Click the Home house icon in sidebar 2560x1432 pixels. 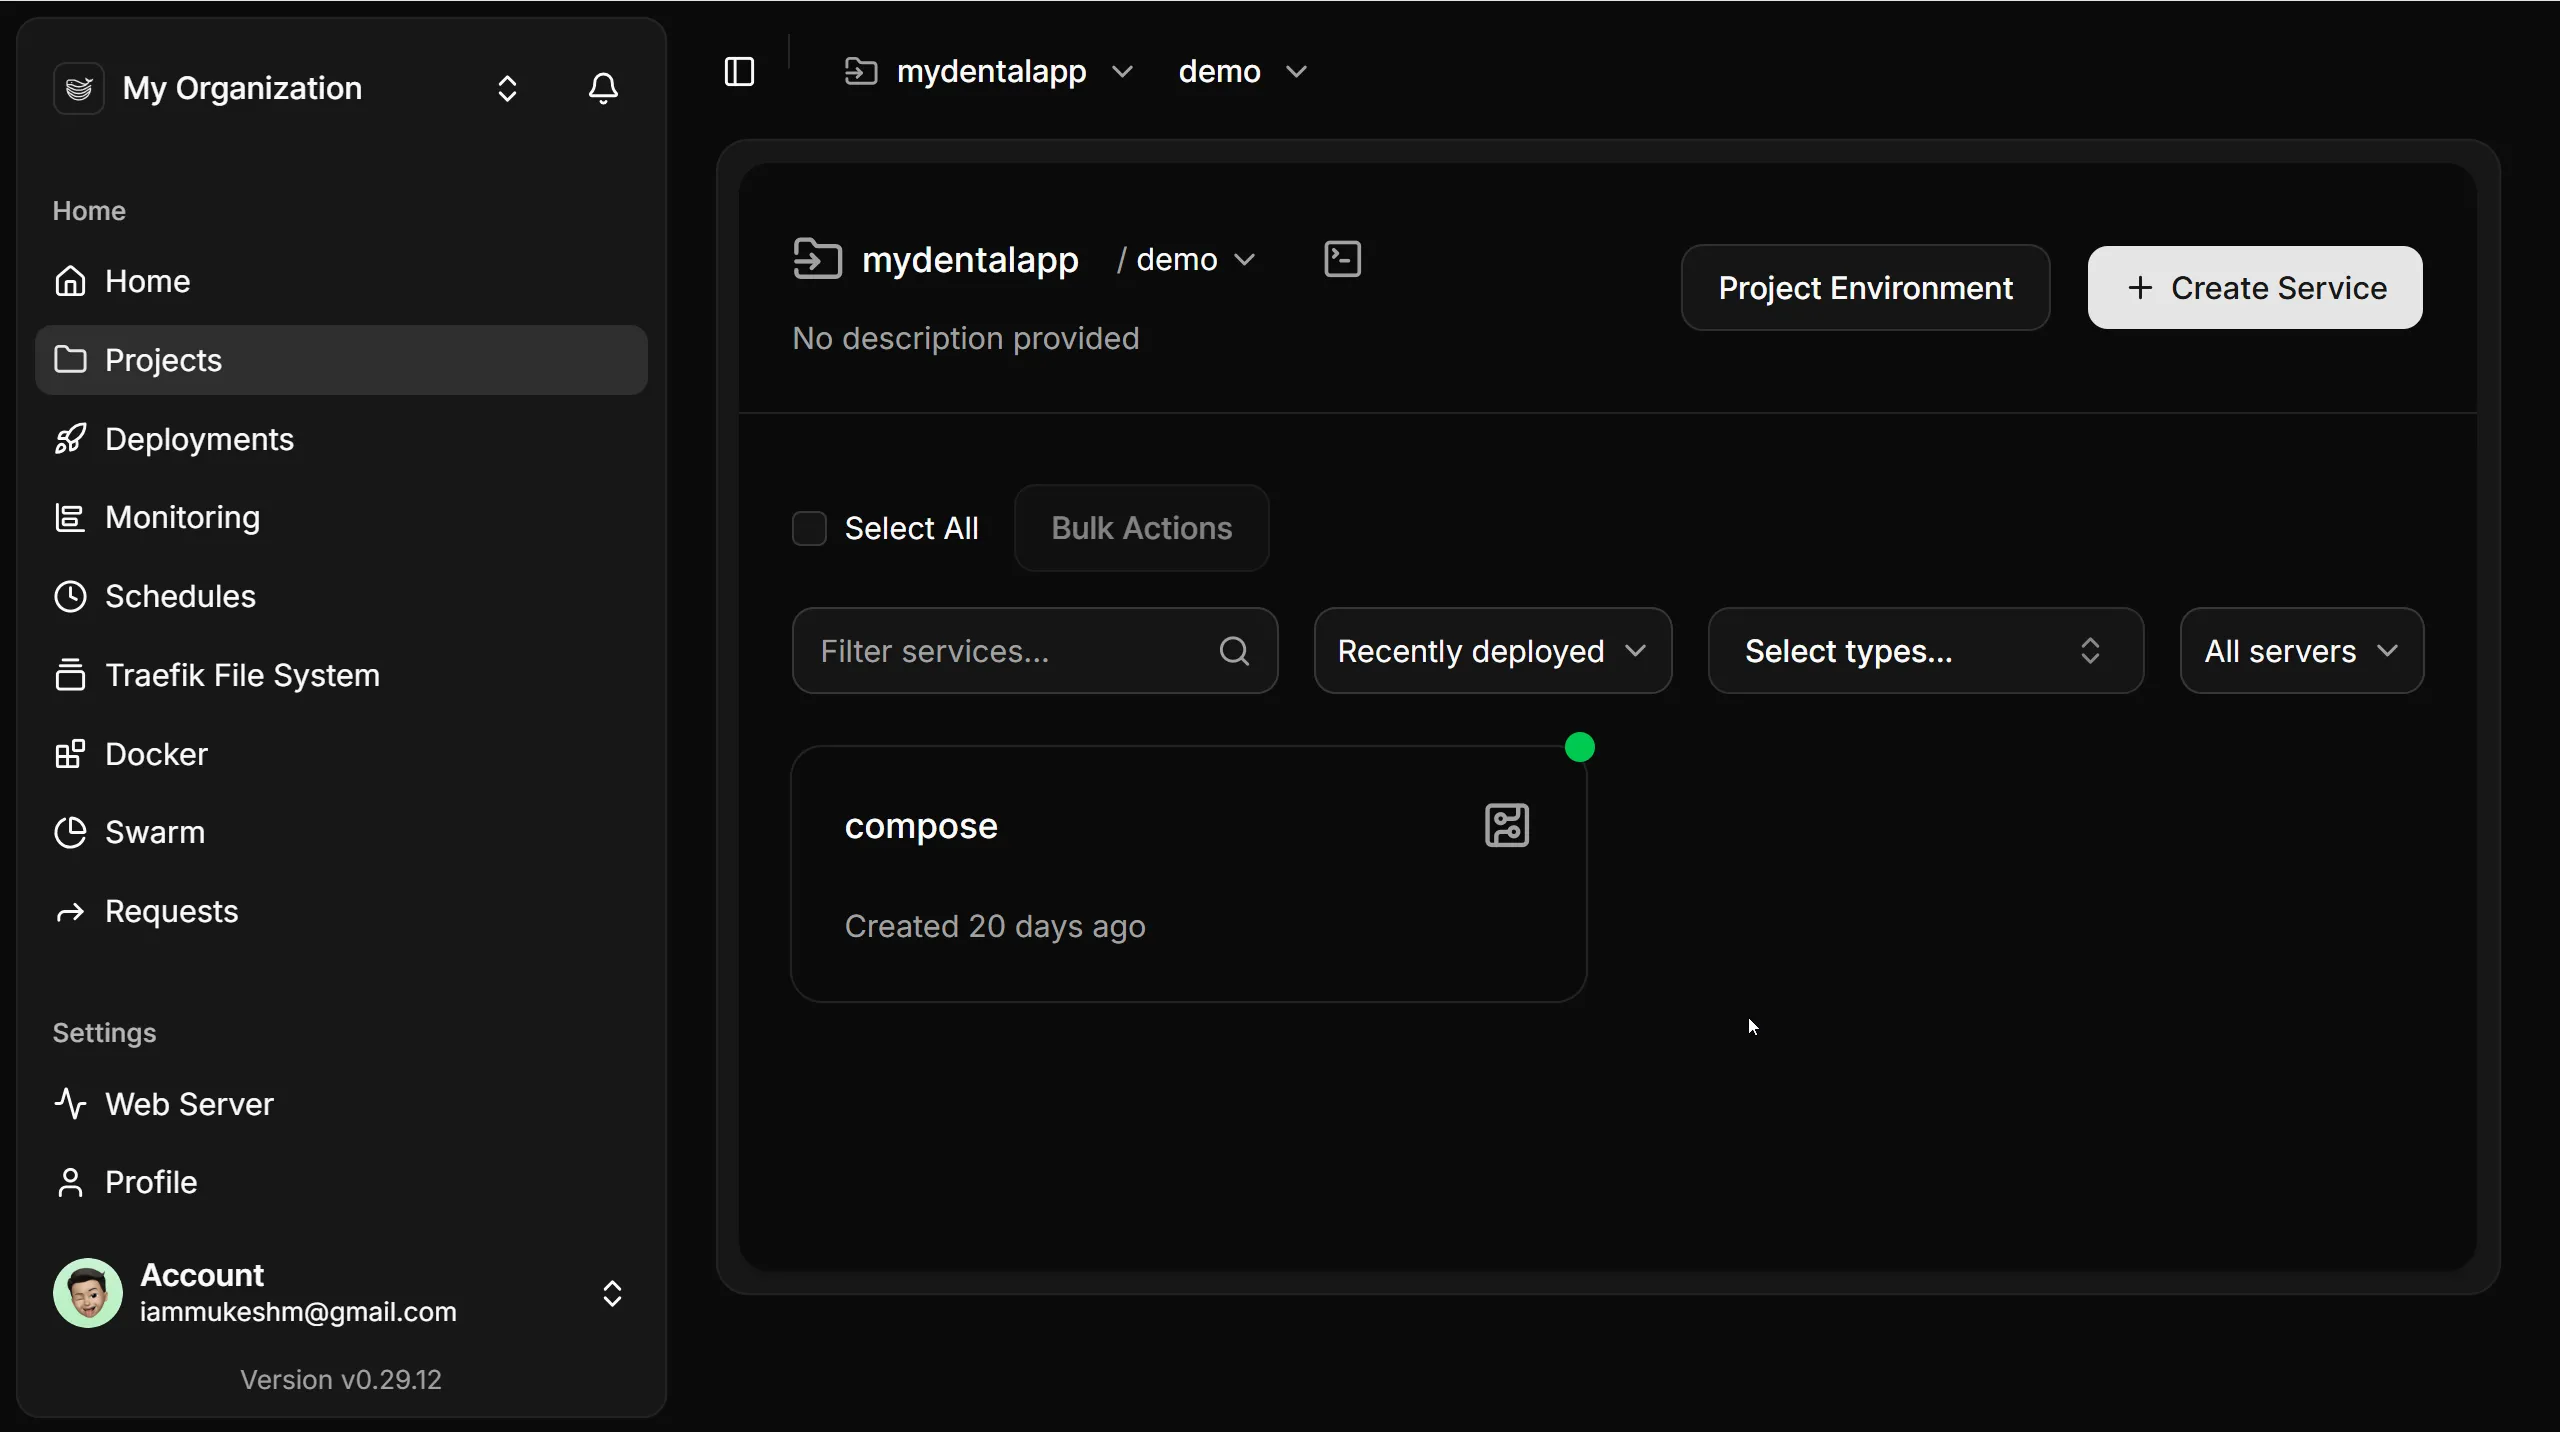tap(70, 281)
